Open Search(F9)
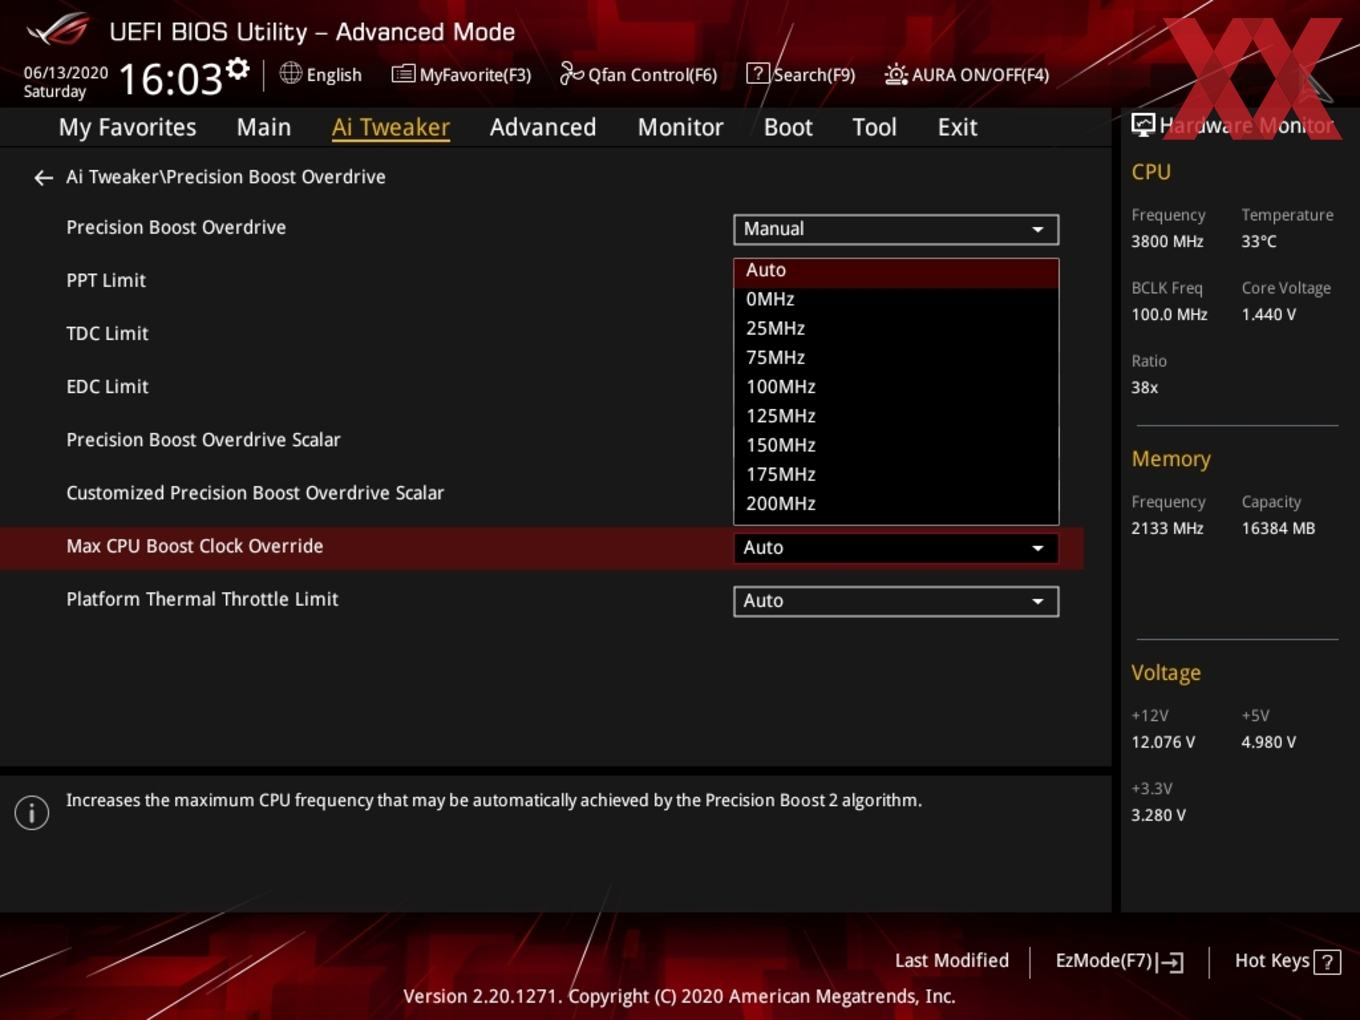 coord(801,75)
